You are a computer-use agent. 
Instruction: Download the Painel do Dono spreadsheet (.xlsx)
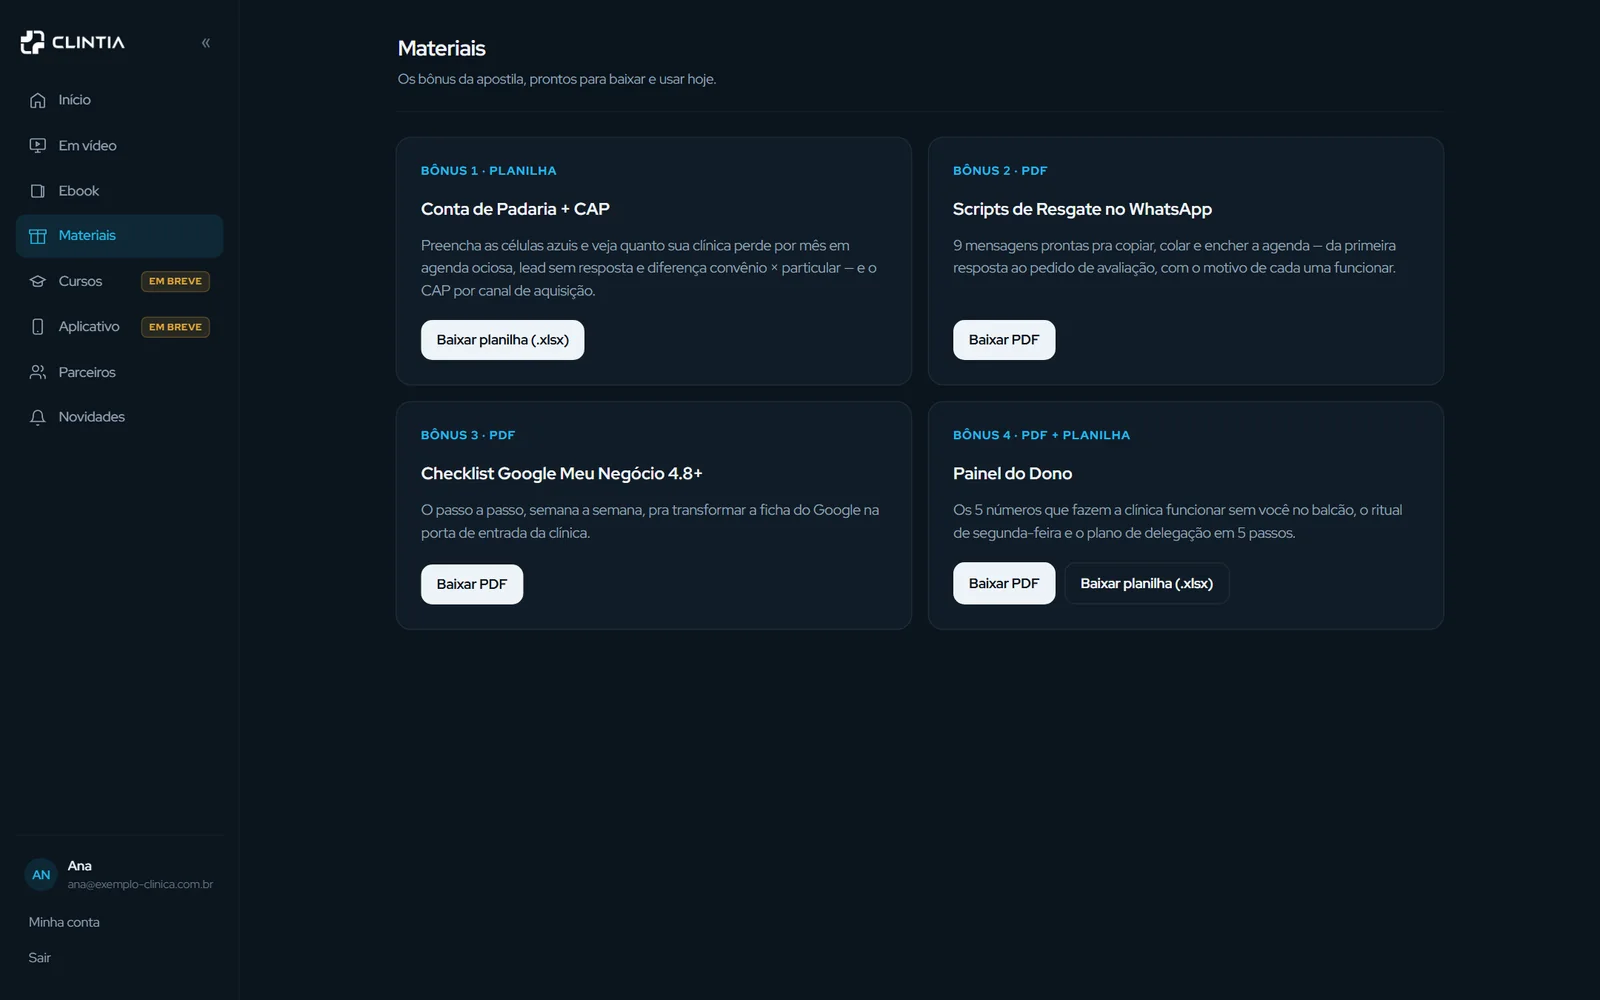point(1147,584)
